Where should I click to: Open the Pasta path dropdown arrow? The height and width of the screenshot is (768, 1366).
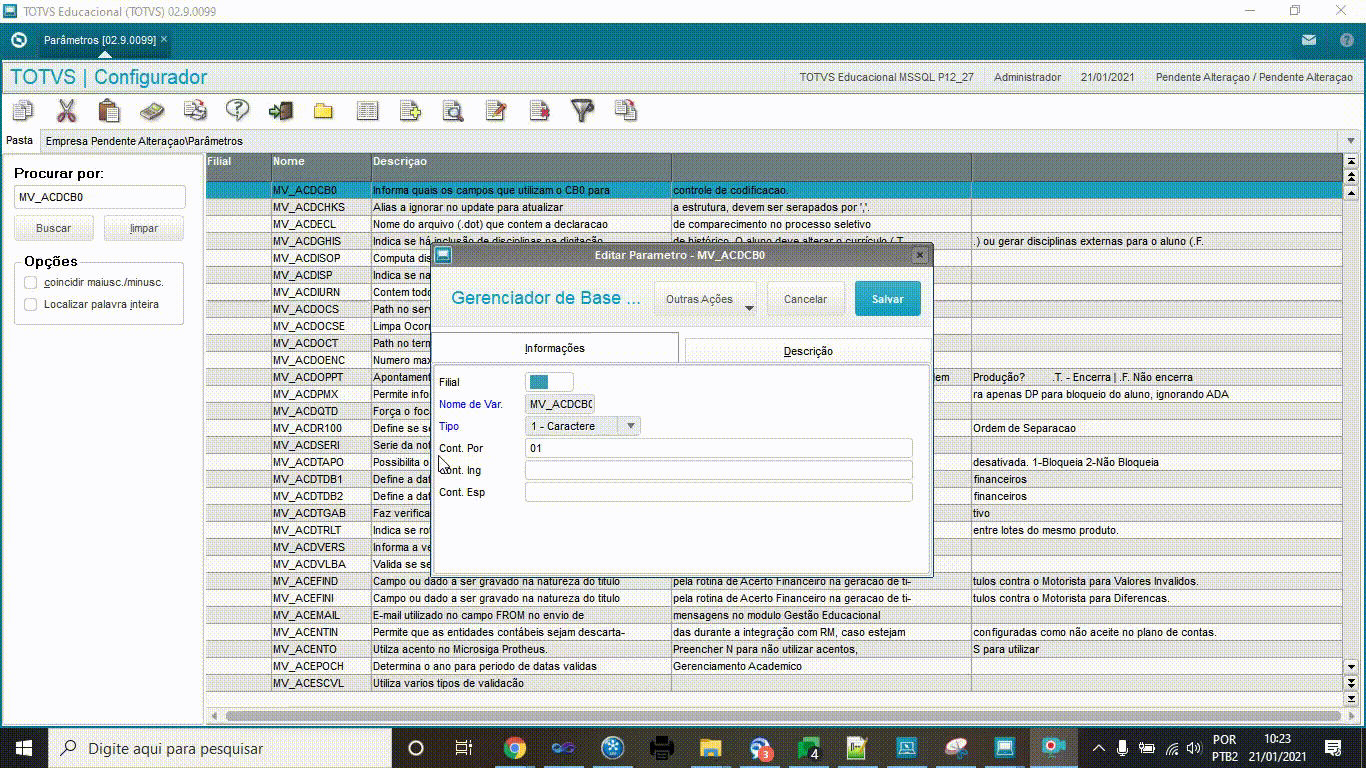(x=1352, y=141)
